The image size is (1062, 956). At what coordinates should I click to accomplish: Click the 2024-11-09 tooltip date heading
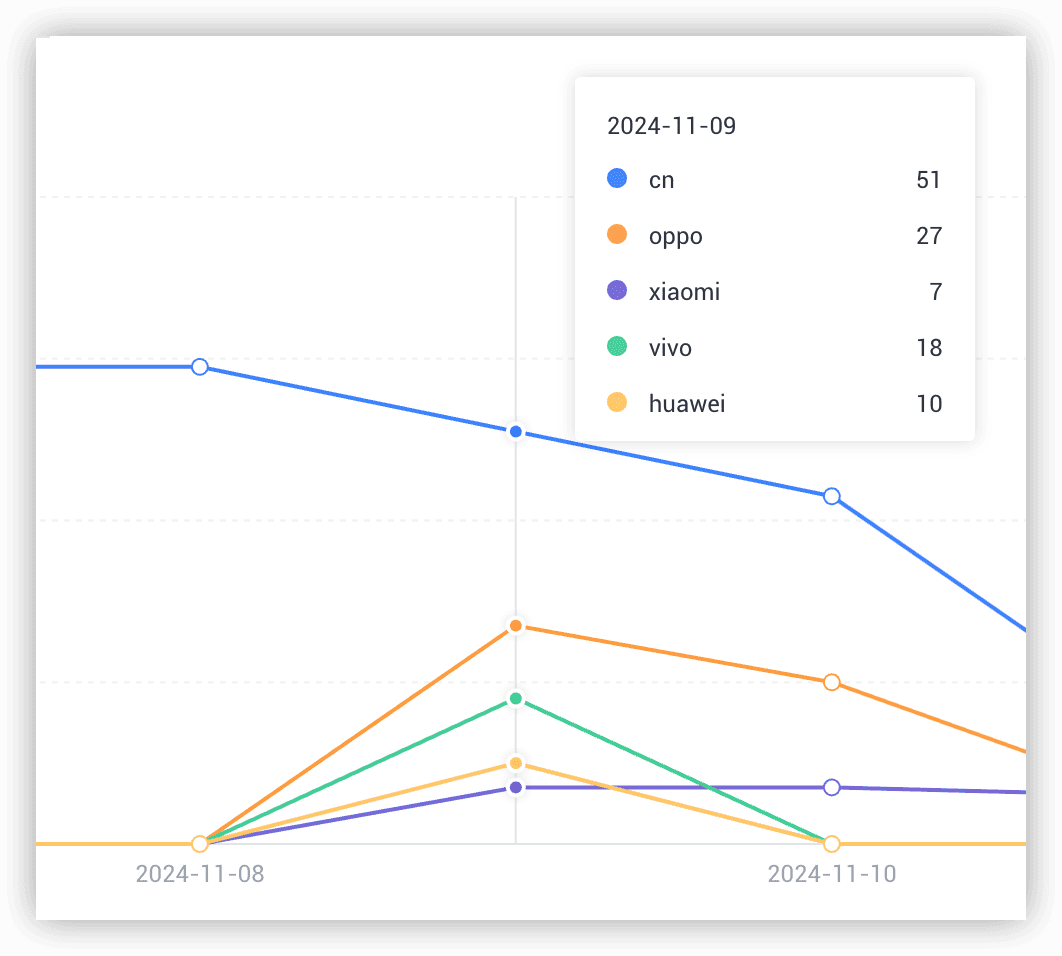672,126
